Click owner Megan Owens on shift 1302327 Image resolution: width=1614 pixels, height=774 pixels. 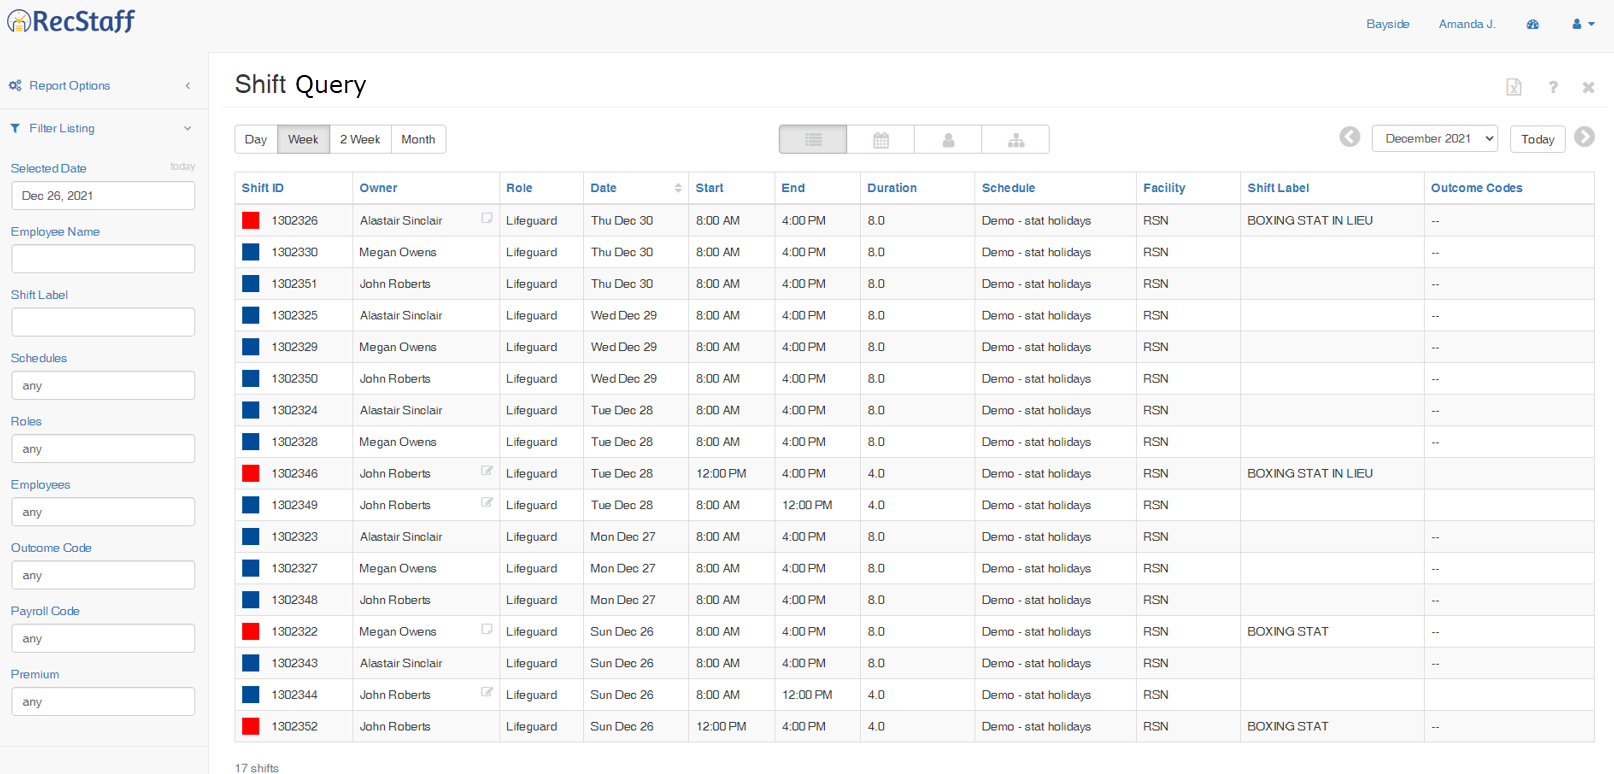pos(398,568)
